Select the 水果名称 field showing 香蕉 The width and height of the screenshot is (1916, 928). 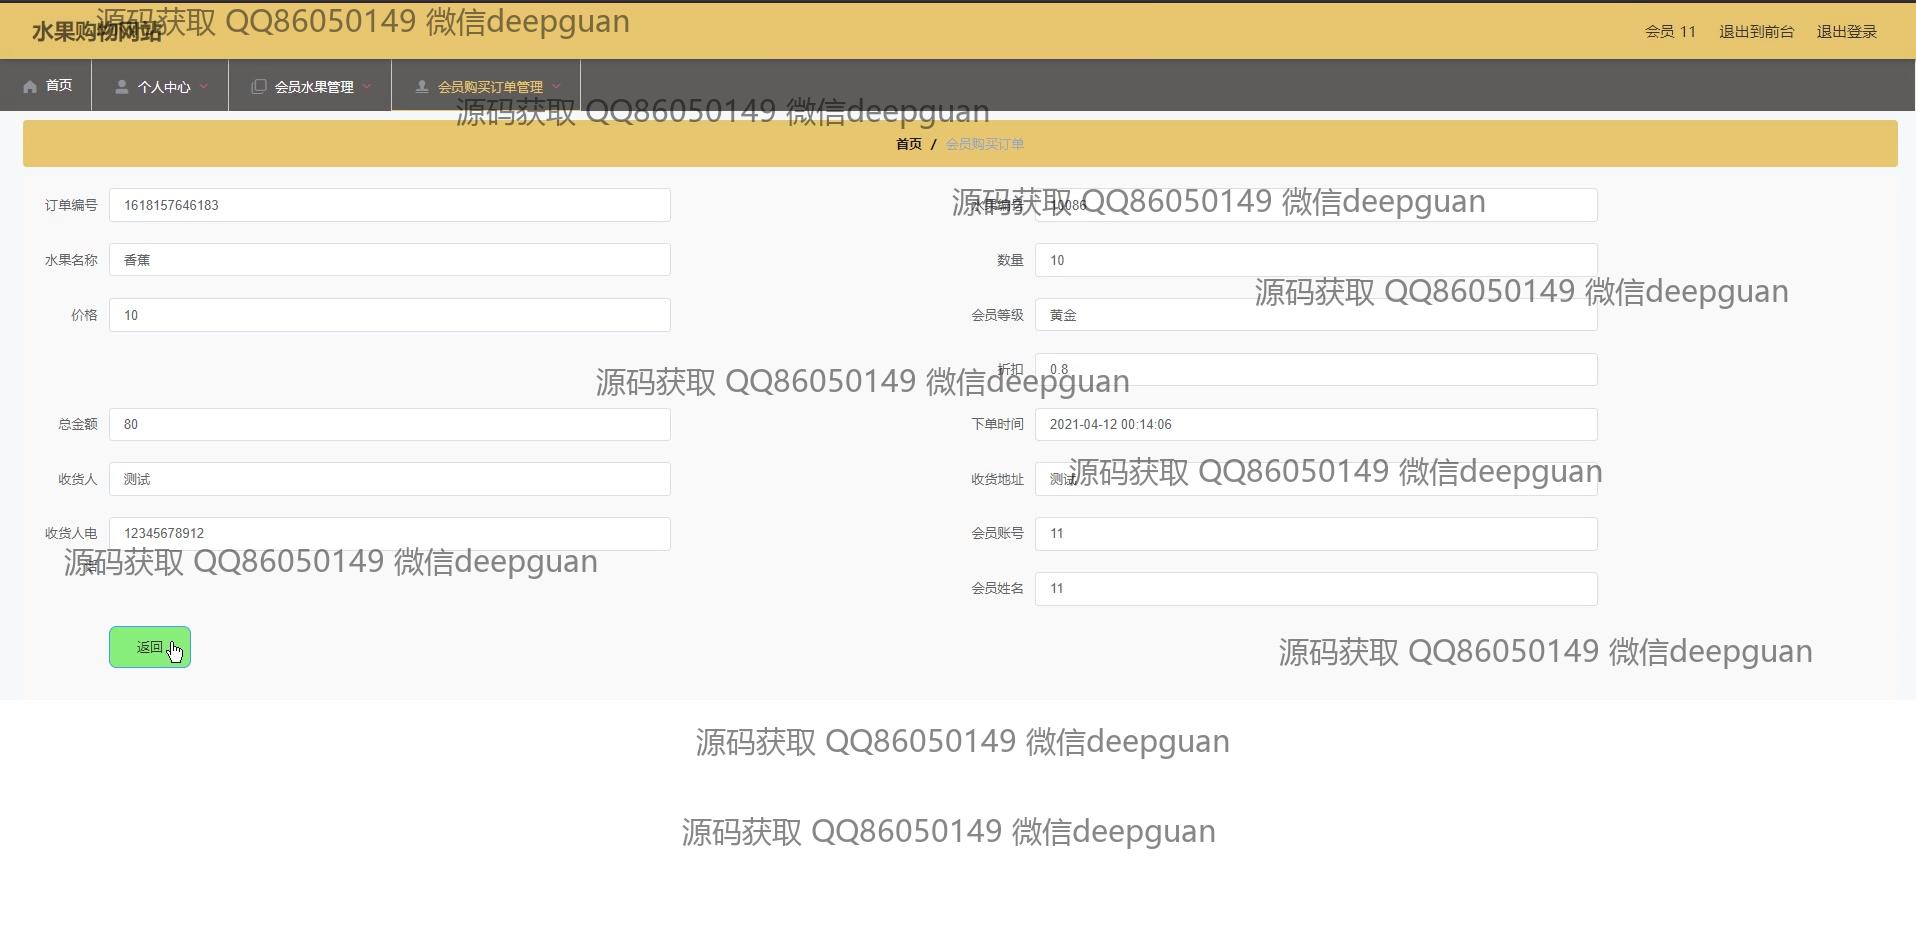pos(389,260)
